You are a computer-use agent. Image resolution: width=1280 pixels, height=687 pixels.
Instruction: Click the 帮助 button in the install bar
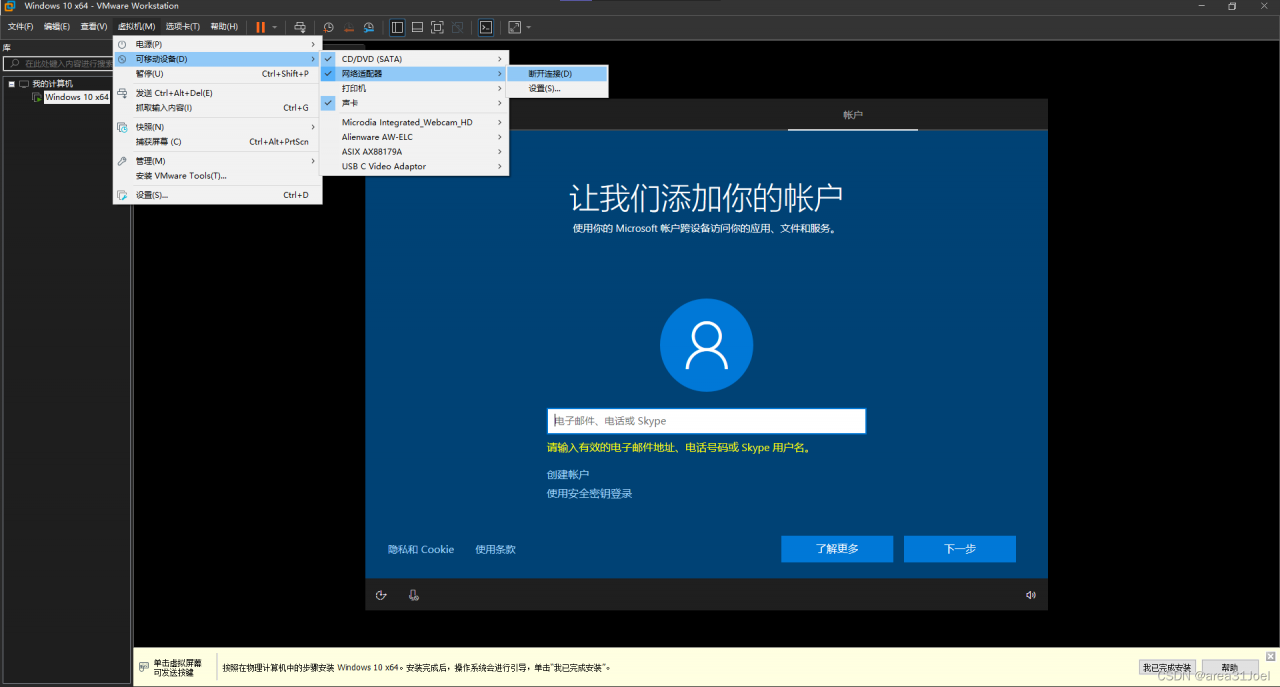1230,667
